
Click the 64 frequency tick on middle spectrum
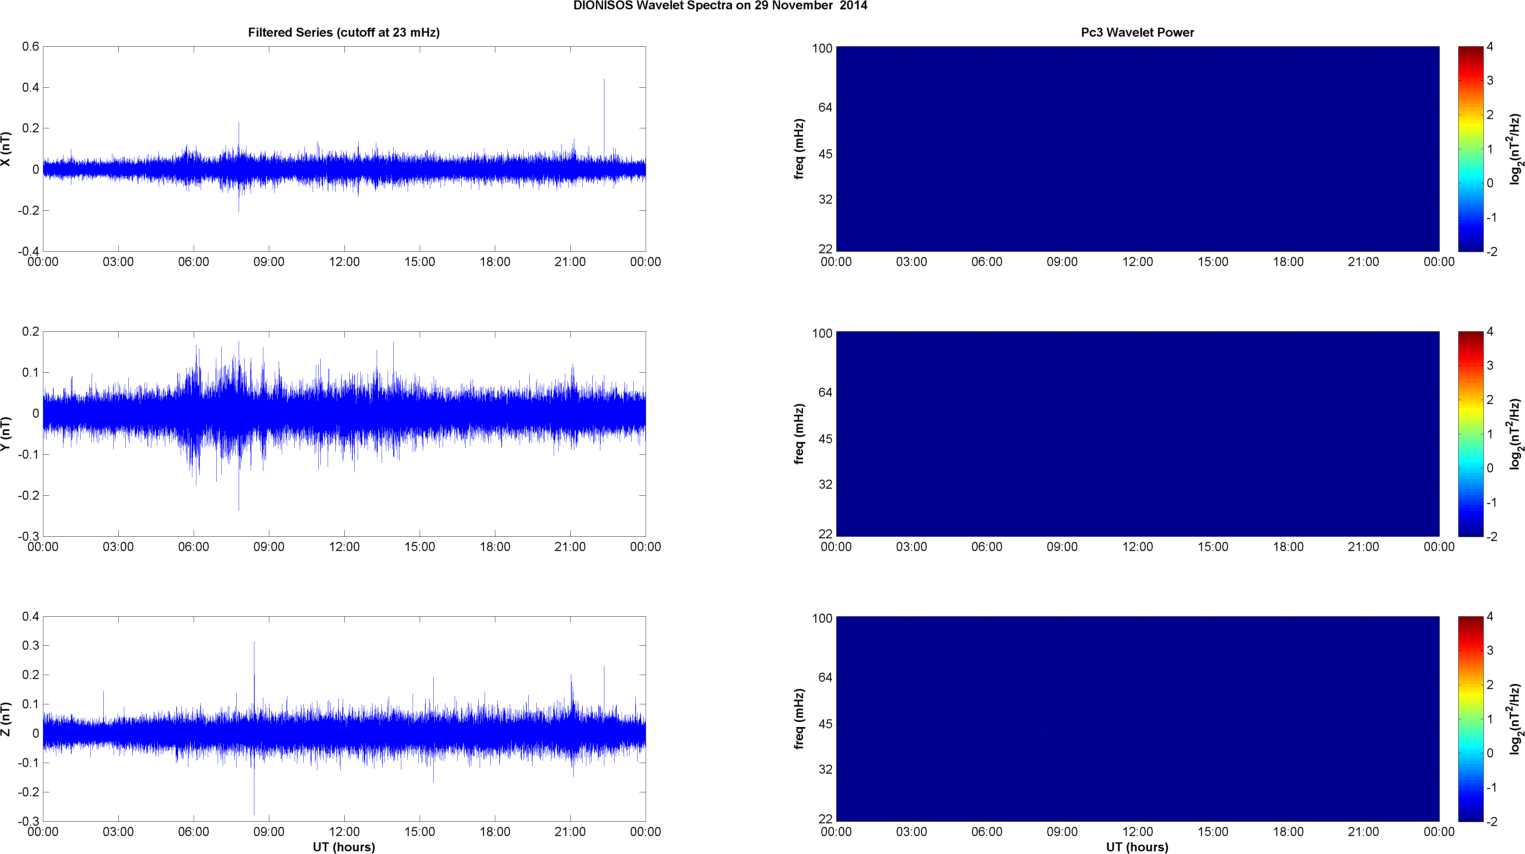click(x=825, y=393)
